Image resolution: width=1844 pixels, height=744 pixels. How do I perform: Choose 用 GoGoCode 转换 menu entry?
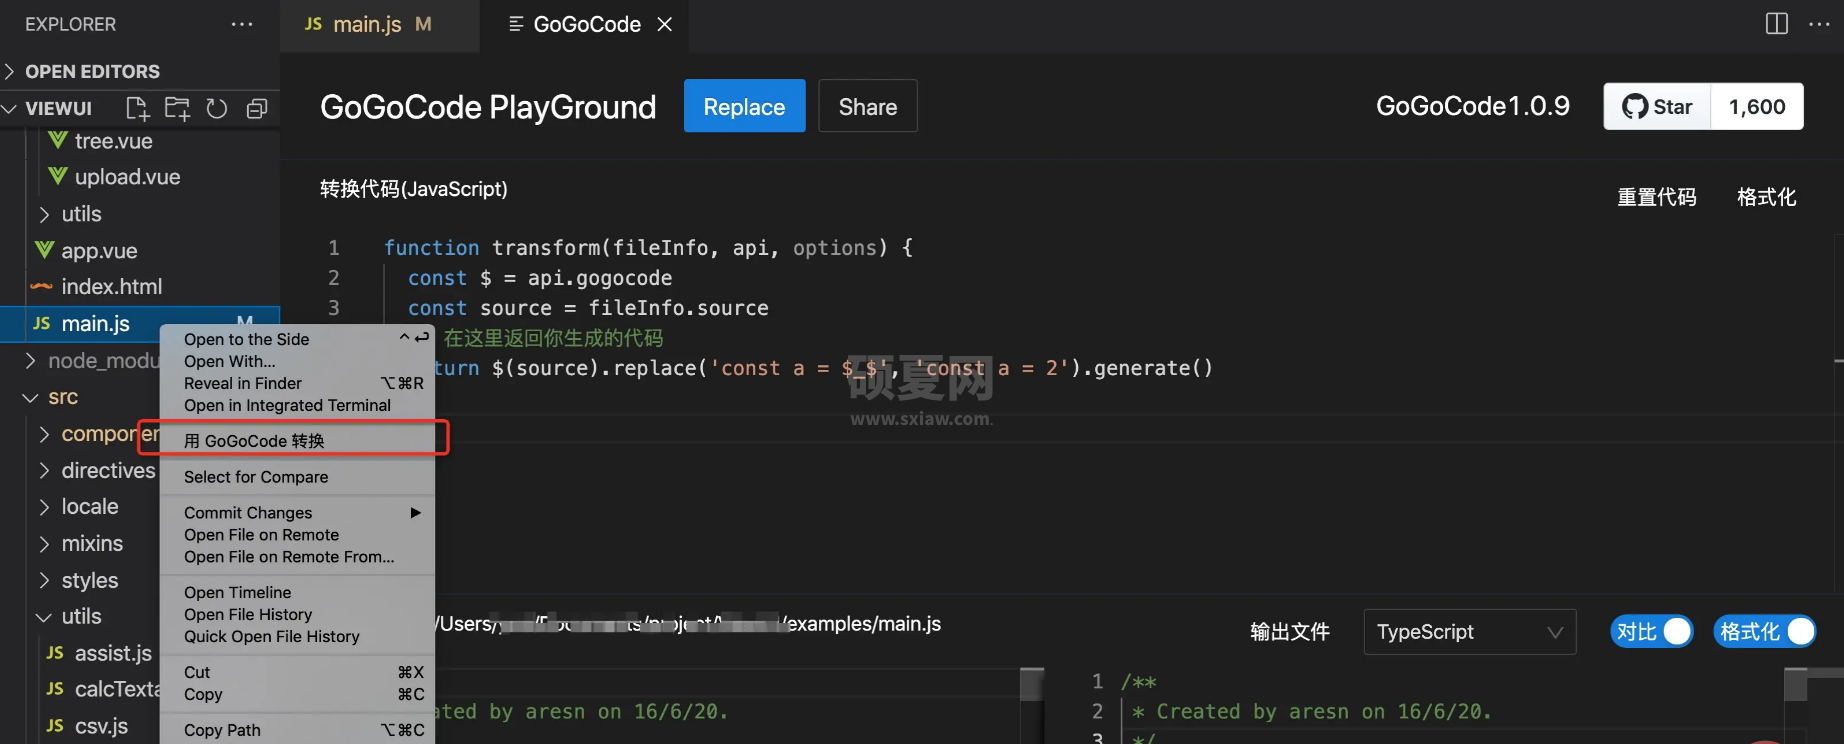pos(297,441)
